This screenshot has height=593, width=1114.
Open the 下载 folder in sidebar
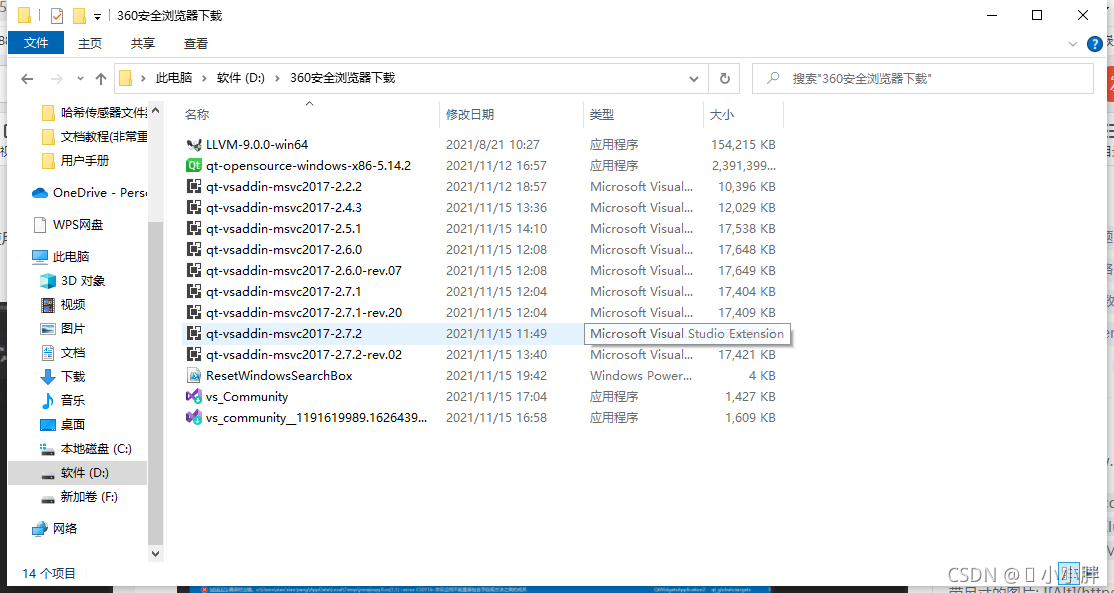coord(63,376)
